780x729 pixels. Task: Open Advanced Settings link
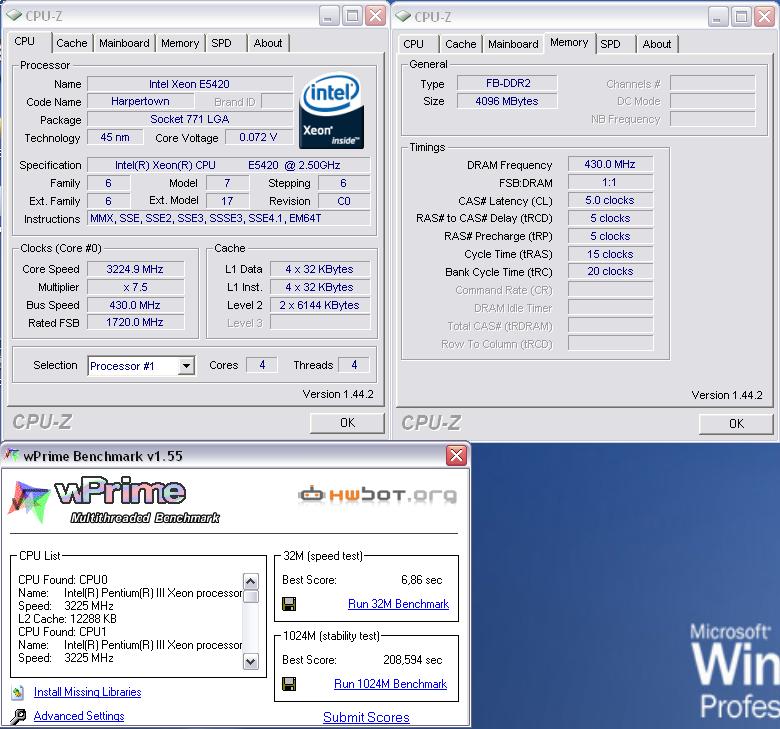tap(79, 716)
